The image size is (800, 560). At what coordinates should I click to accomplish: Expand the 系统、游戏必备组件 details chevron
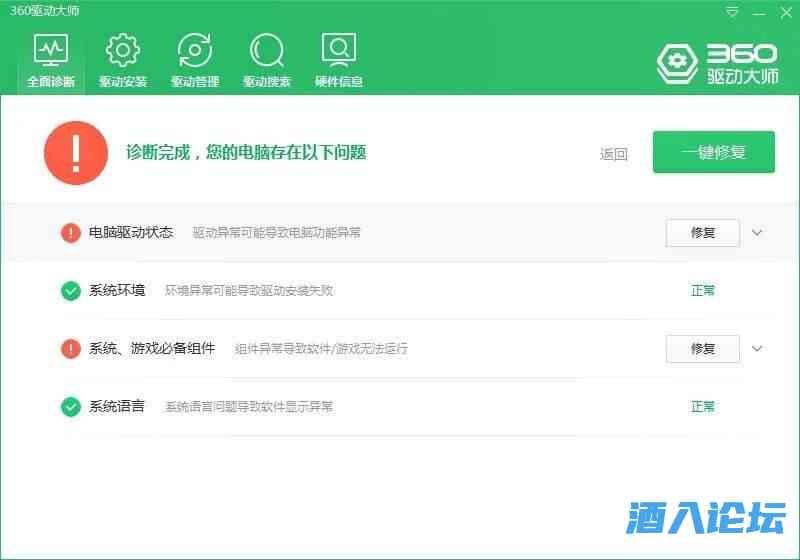[757, 349]
